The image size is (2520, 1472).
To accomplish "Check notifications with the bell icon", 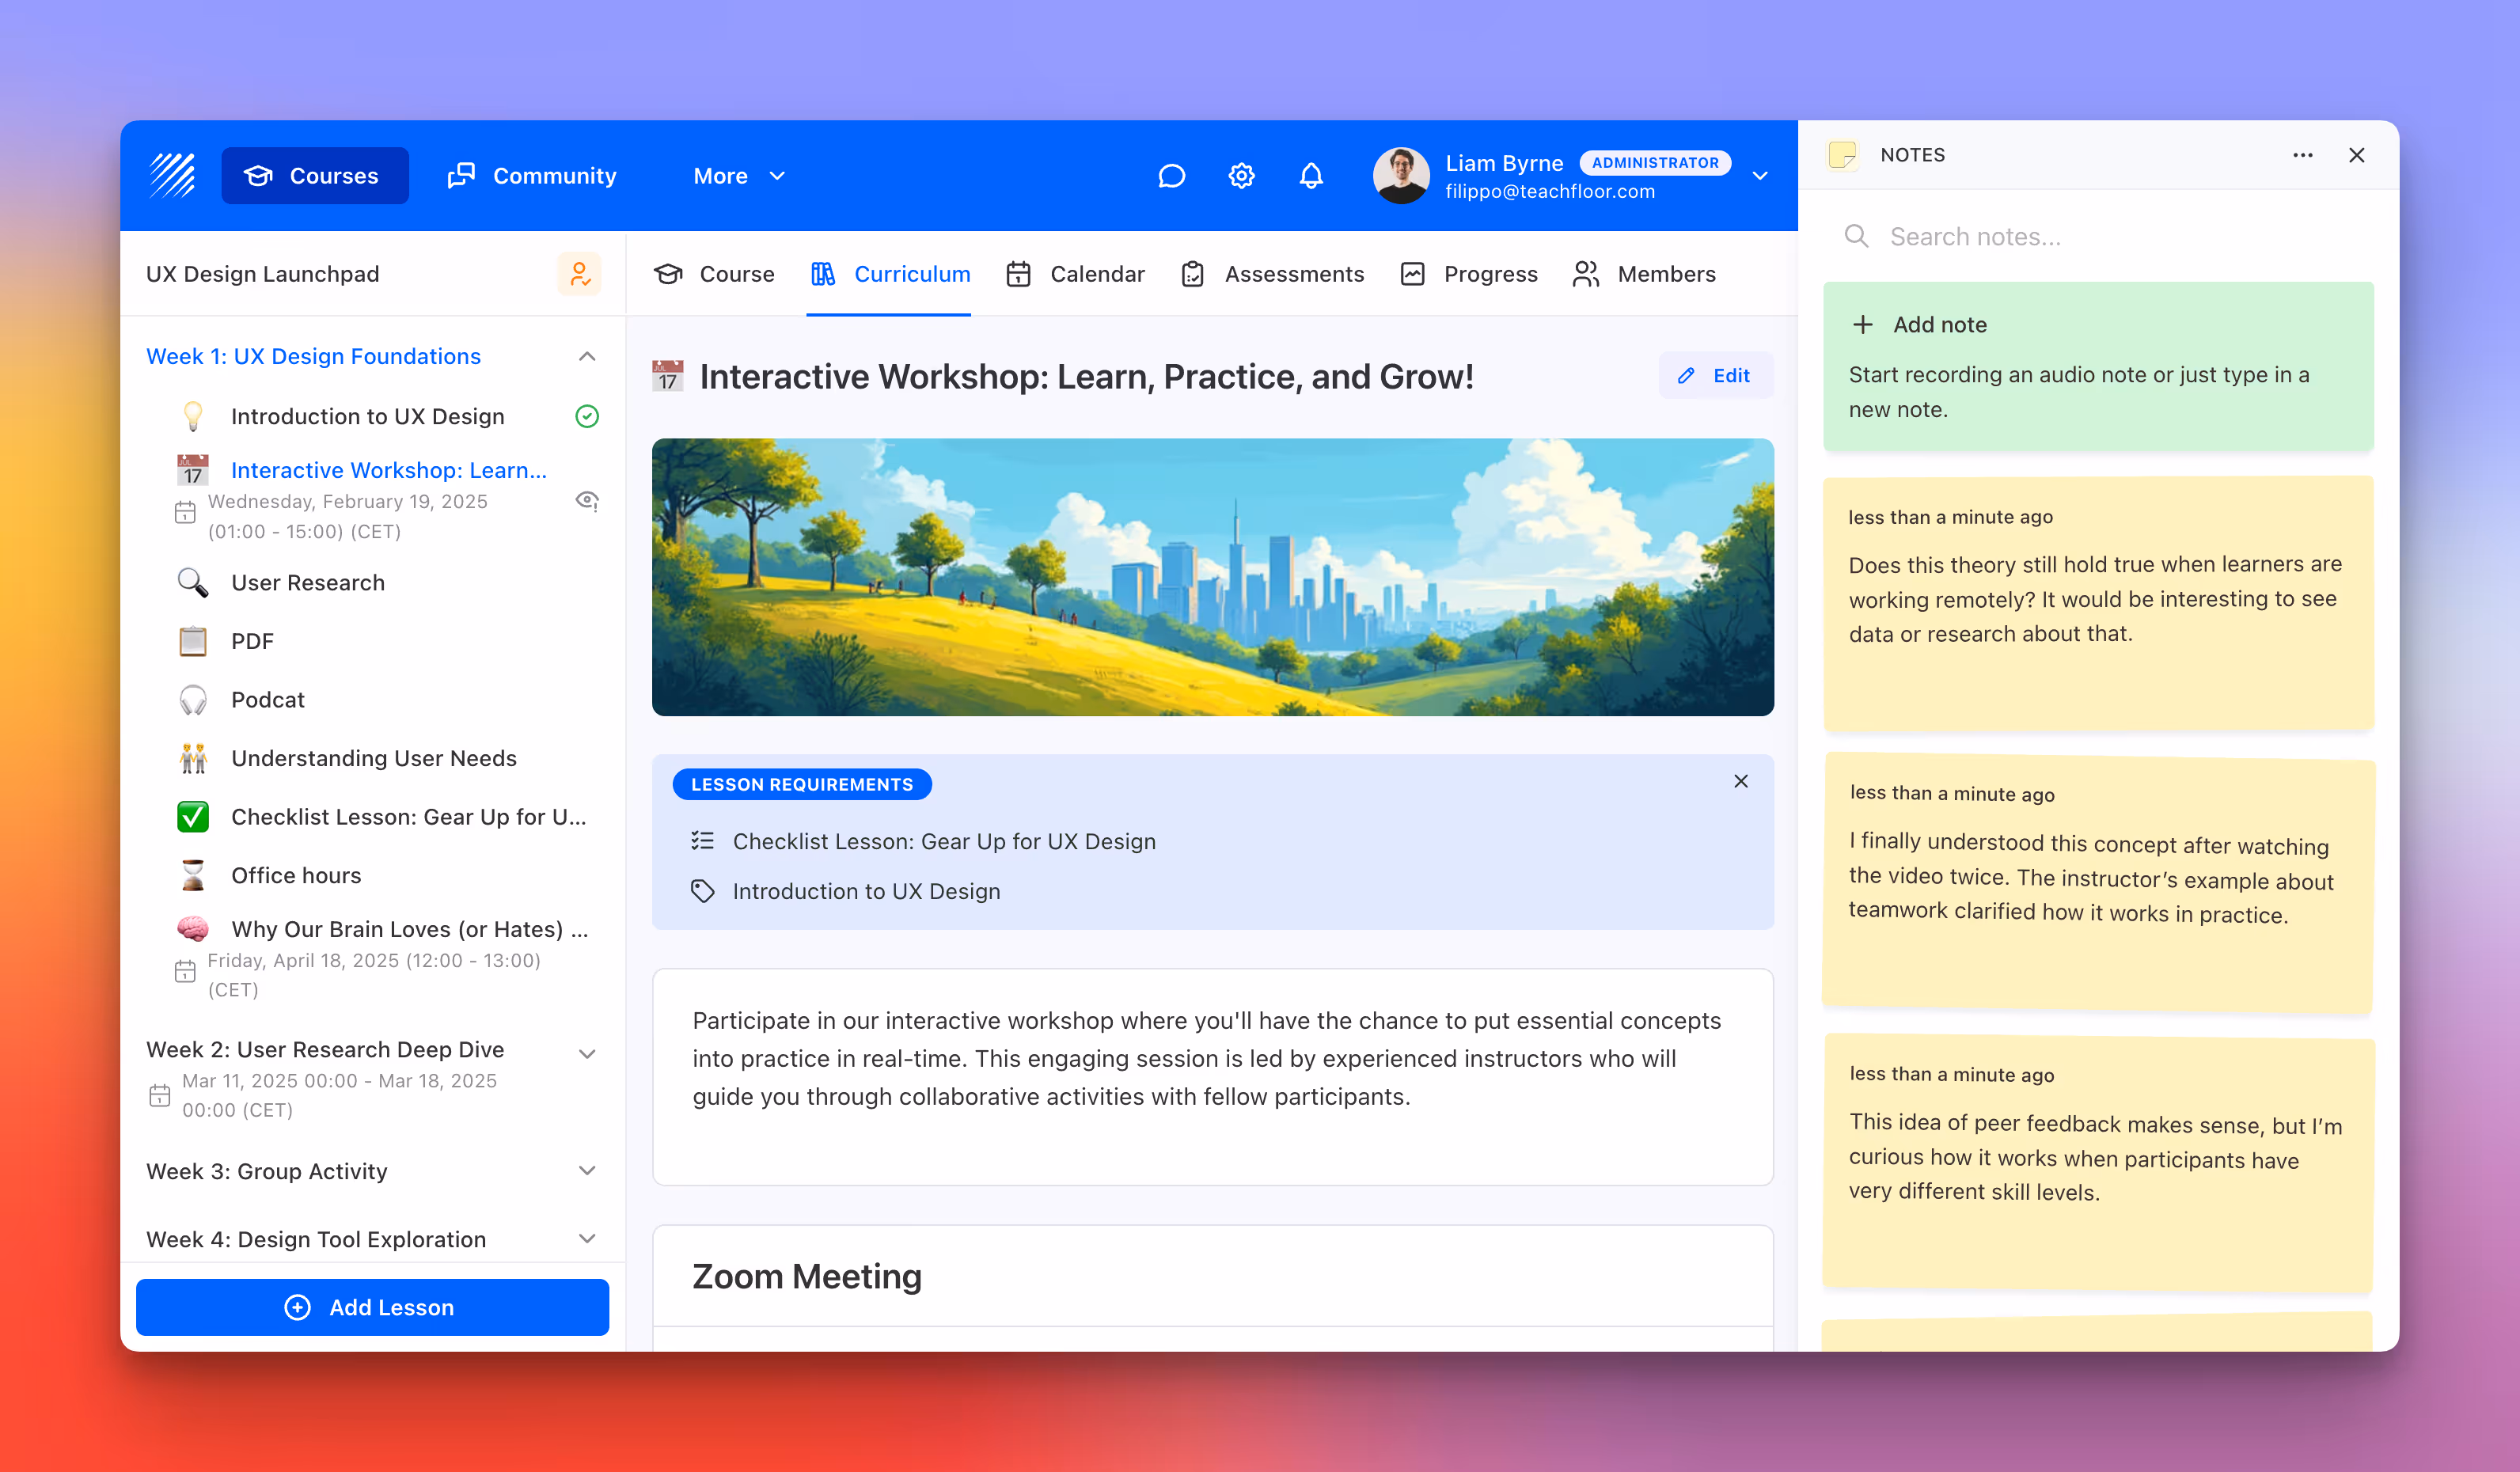I will pyautogui.click(x=1311, y=175).
